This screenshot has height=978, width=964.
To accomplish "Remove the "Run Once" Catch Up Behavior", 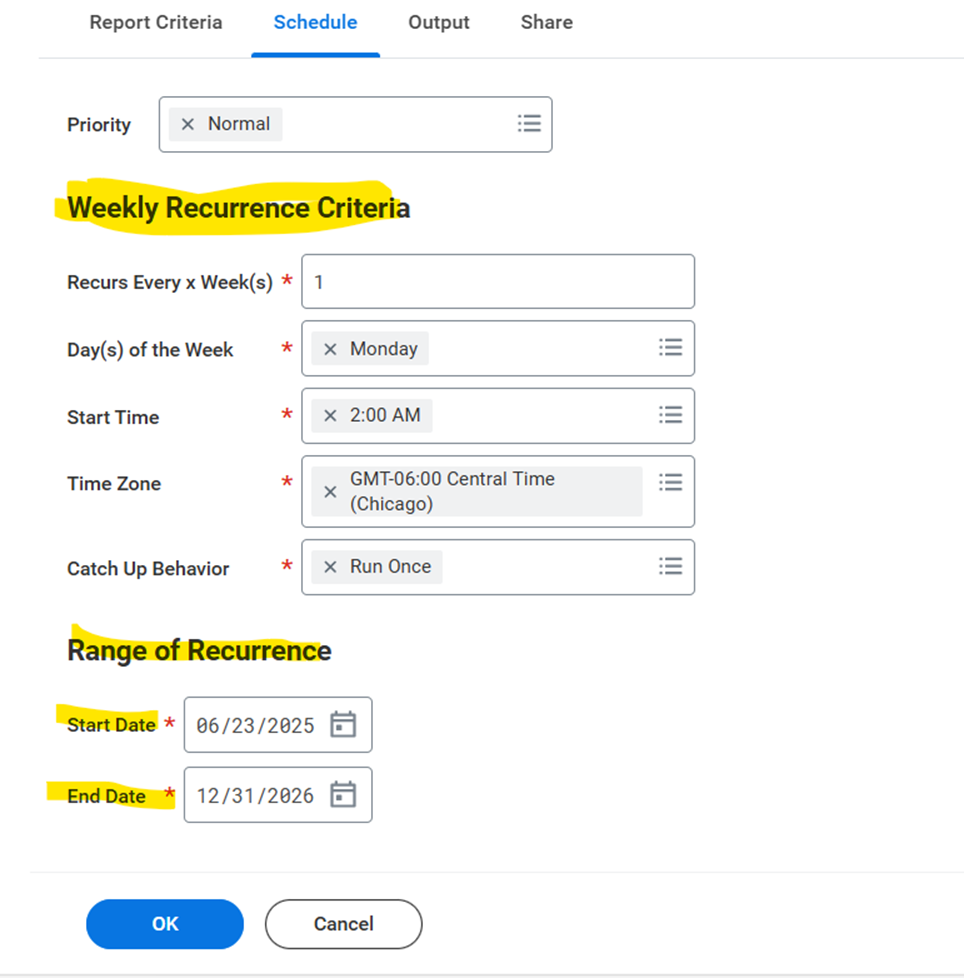I will click(x=330, y=566).
